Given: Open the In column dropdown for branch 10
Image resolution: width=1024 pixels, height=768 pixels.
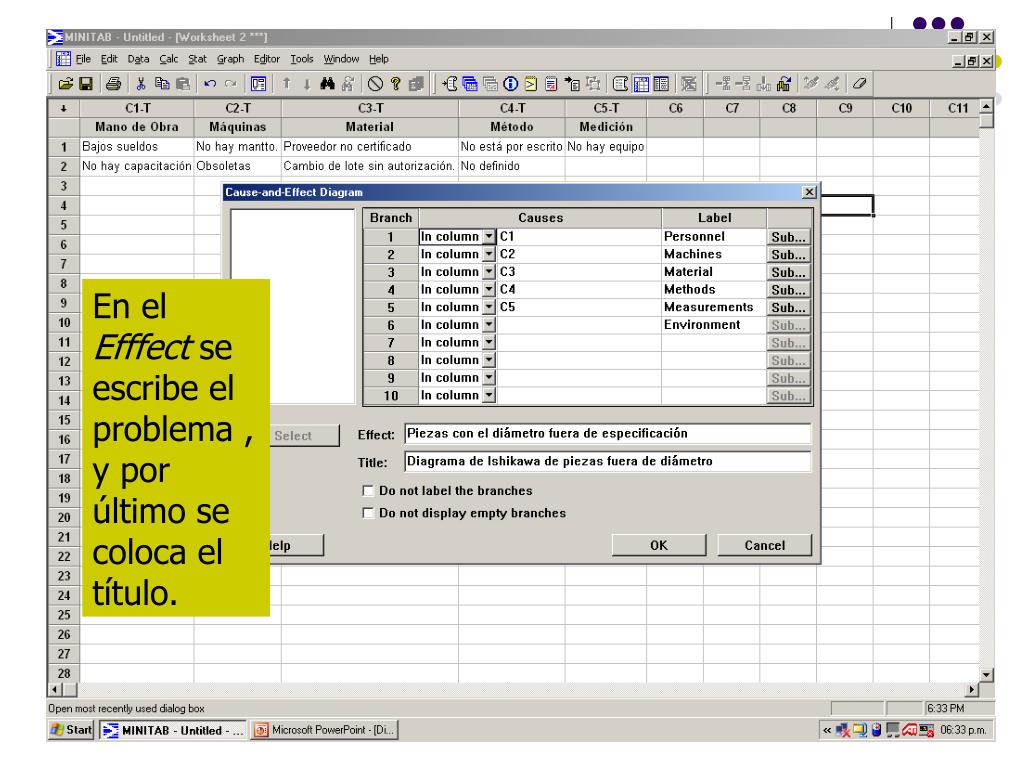Looking at the screenshot, I should tap(489, 395).
